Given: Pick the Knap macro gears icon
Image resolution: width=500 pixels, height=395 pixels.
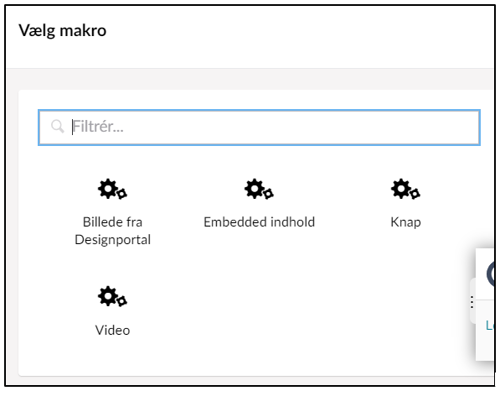Looking at the screenshot, I should click(405, 189).
